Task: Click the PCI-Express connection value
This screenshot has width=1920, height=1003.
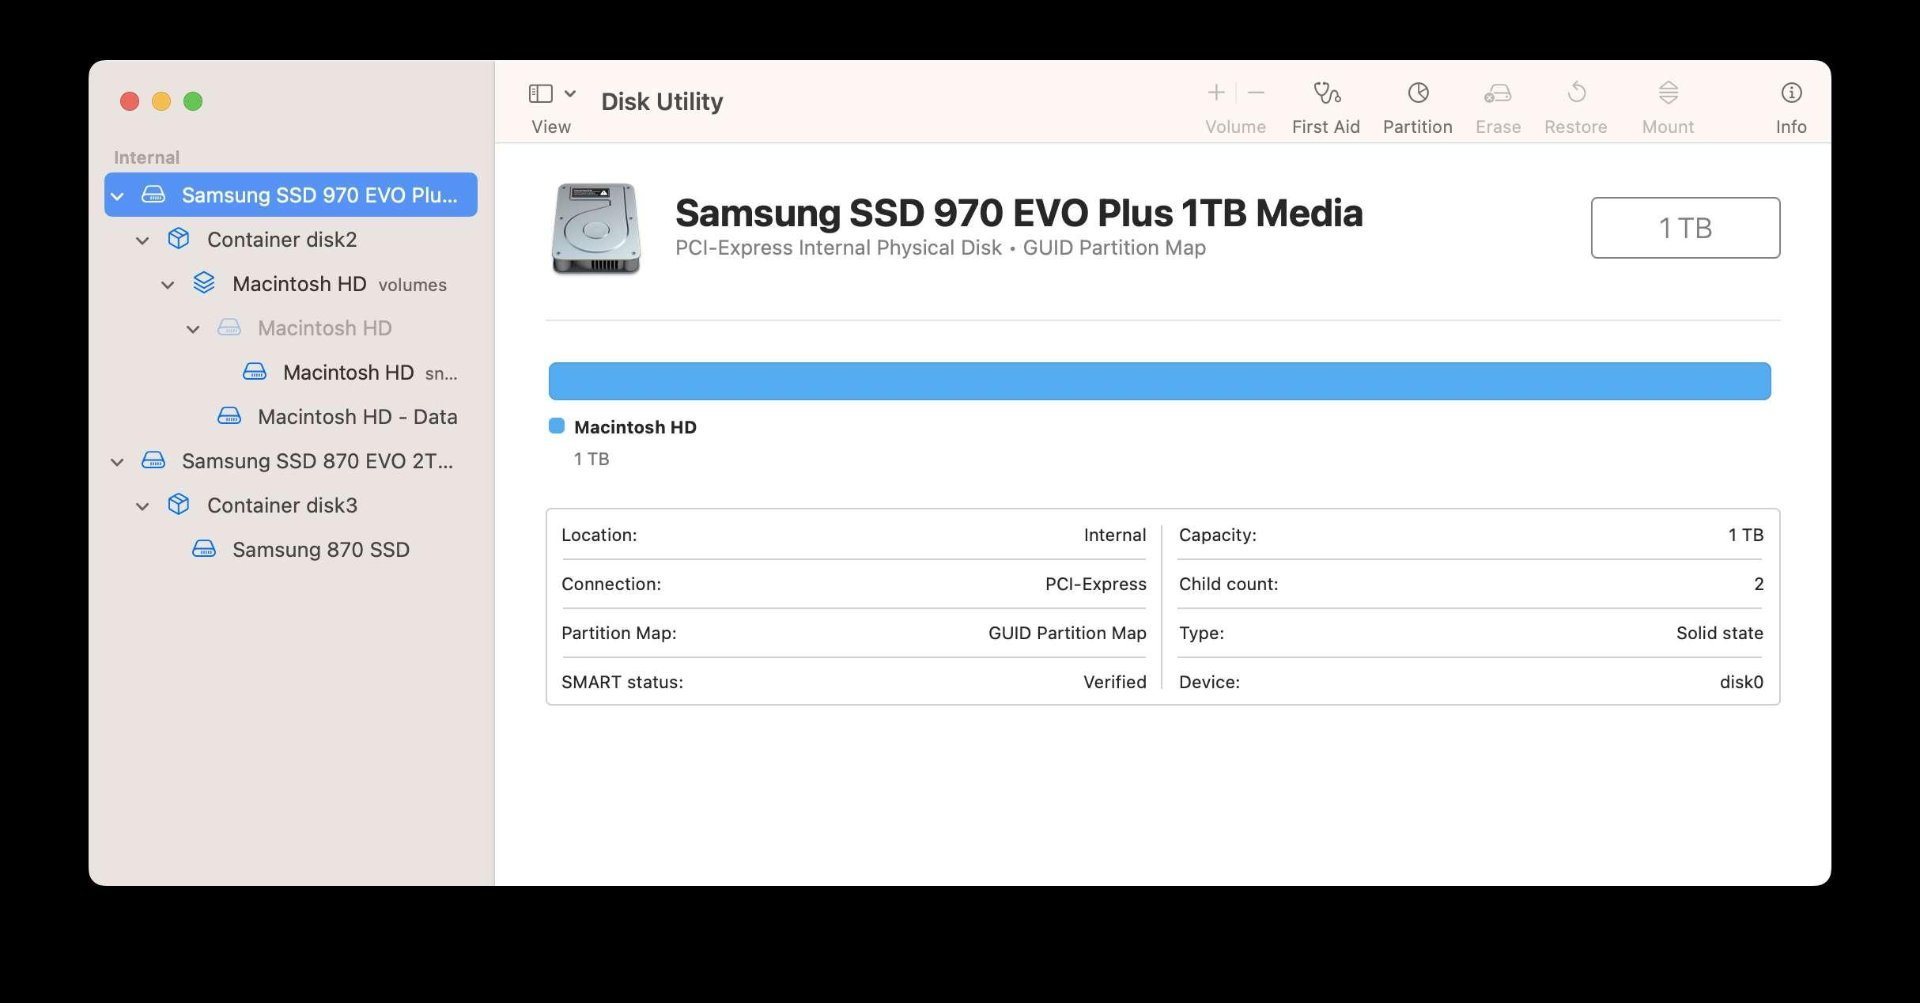Action: coord(1096,584)
